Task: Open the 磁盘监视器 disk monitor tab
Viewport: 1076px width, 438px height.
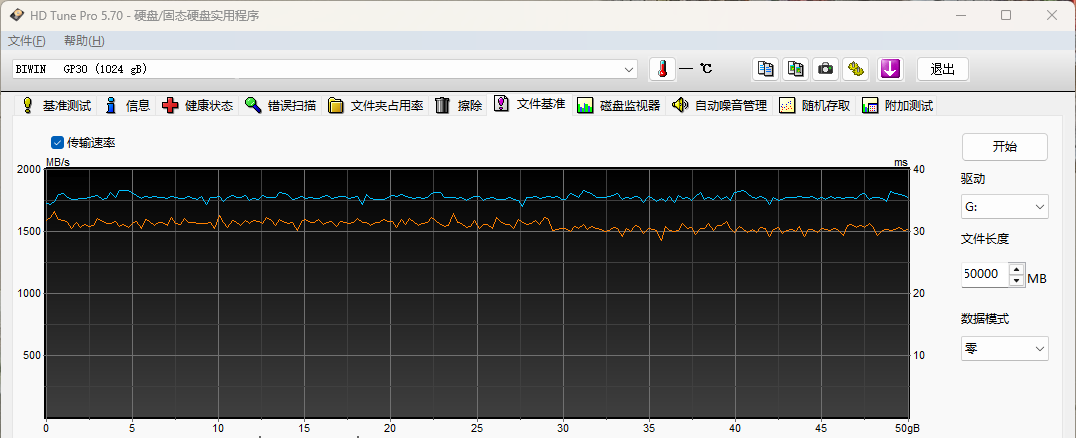Action: point(619,106)
